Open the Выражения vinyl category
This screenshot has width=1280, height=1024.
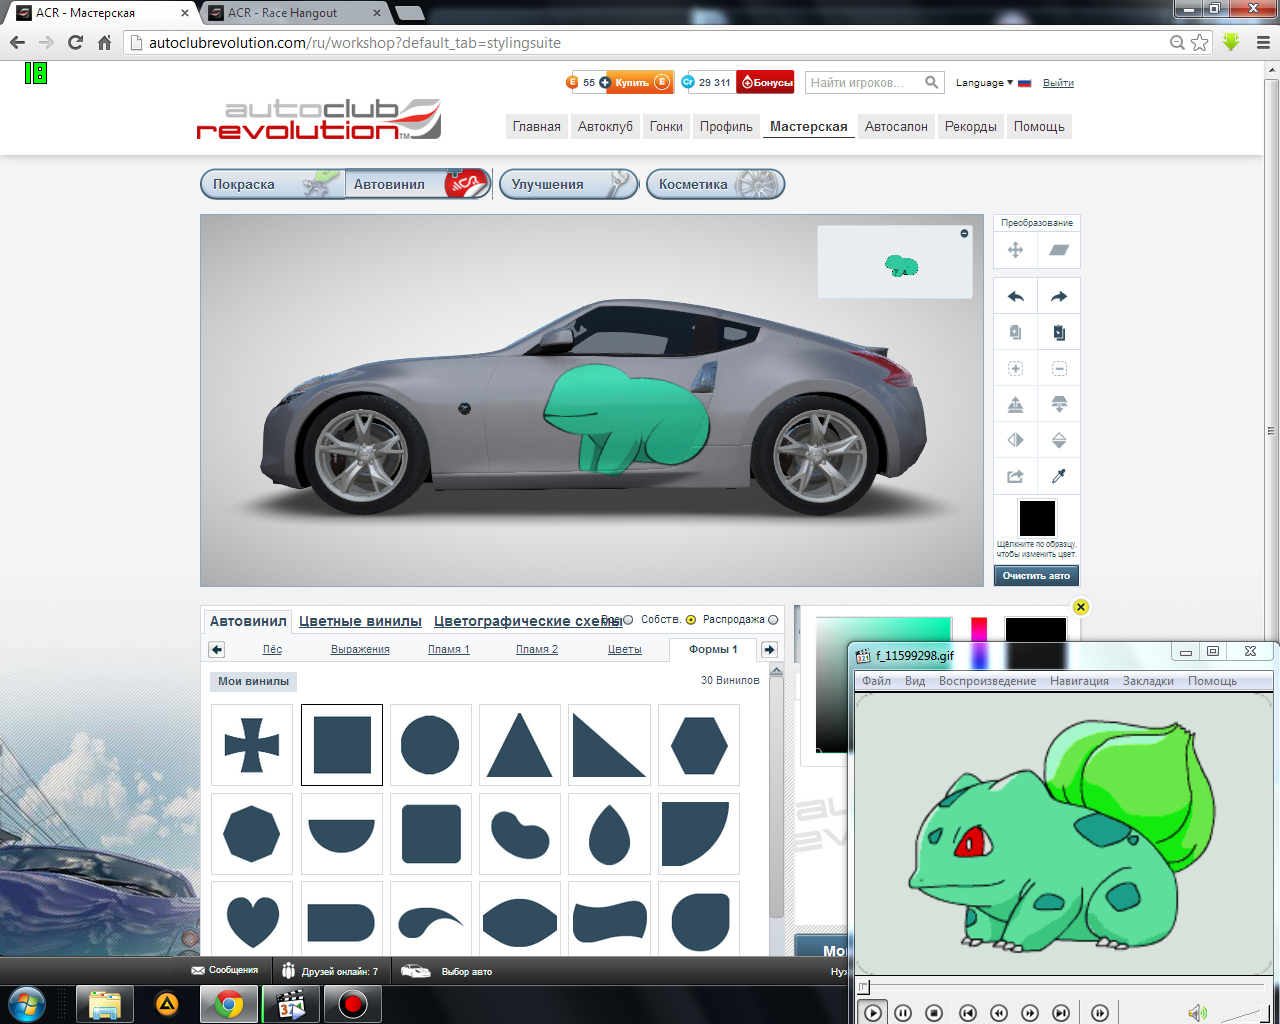coord(360,650)
